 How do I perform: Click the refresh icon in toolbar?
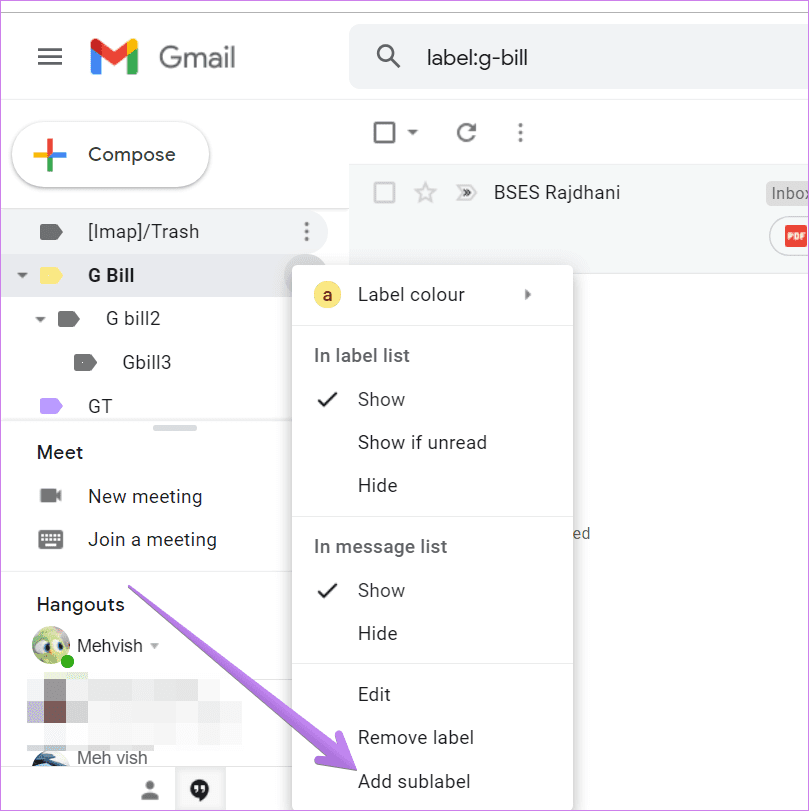(x=466, y=132)
